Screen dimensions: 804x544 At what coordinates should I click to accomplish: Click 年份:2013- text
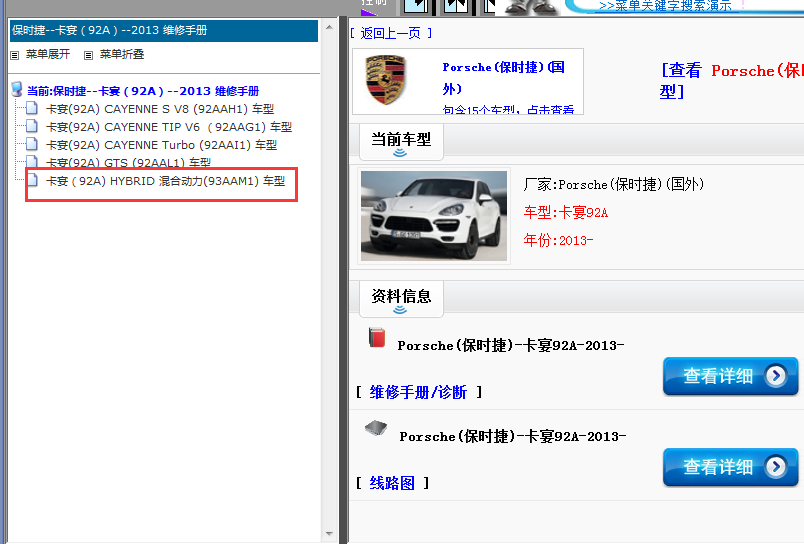[x=558, y=240]
